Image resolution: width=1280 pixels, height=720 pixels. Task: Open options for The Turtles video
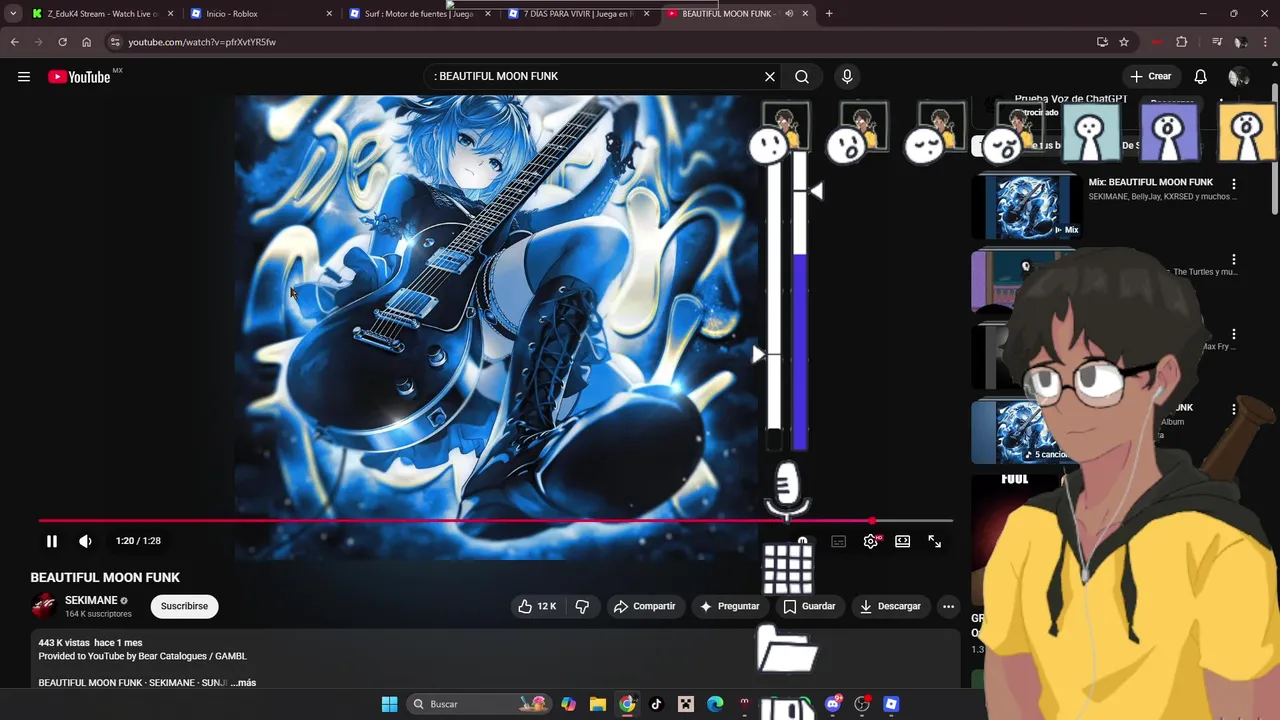point(1234,259)
